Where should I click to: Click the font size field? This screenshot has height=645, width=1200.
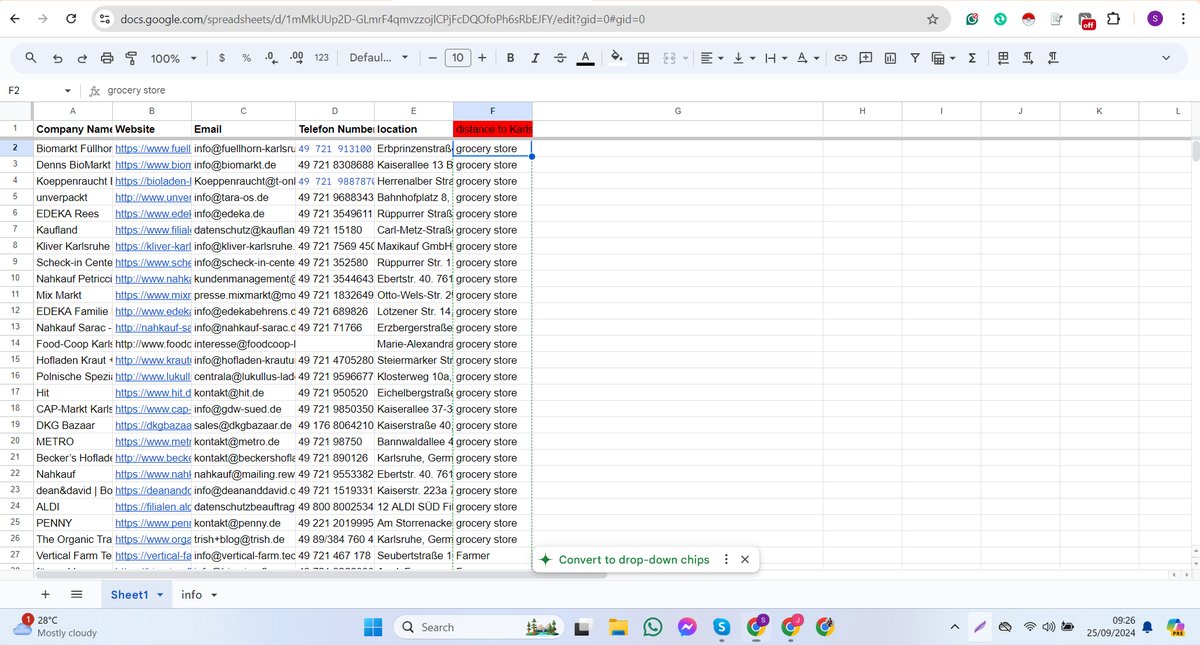[457, 59]
